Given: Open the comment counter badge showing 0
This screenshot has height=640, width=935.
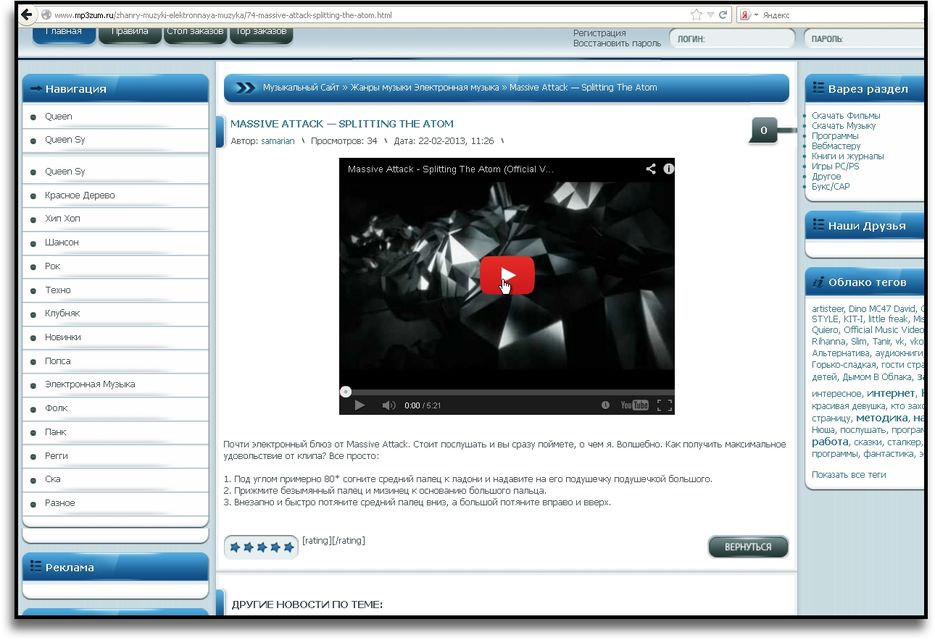Looking at the screenshot, I should pyautogui.click(x=763, y=130).
